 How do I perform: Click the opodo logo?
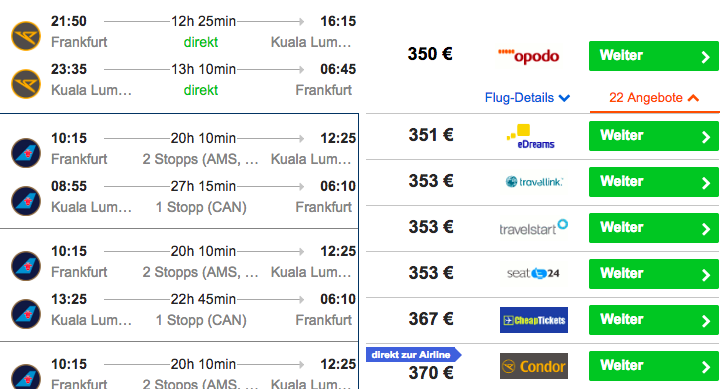pyautogui.click(x=529, y=56)
